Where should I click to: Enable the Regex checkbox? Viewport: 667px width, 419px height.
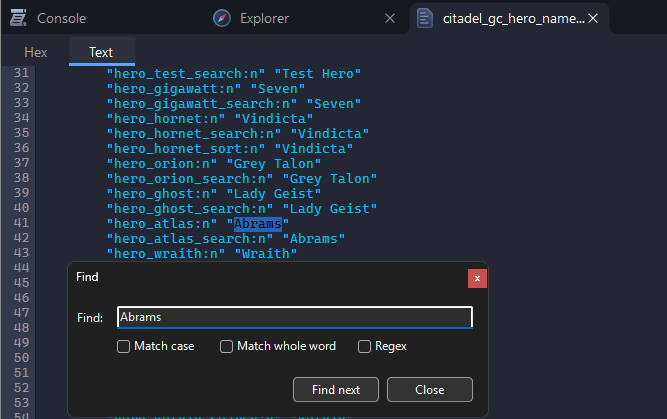(x=364, y=346)
